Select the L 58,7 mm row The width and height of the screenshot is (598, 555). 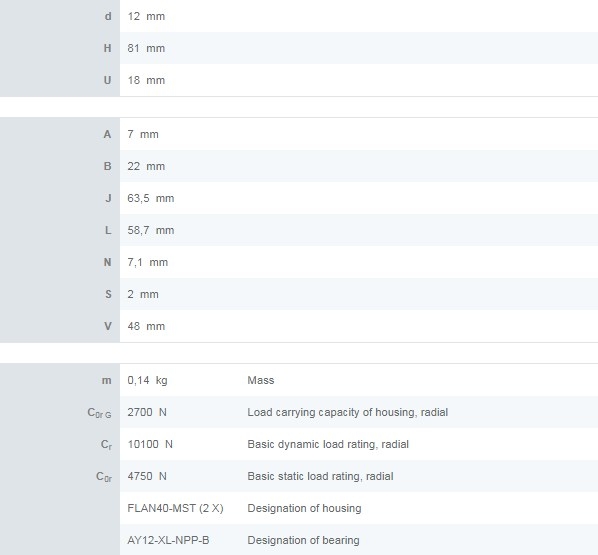(x=299, y=230)
